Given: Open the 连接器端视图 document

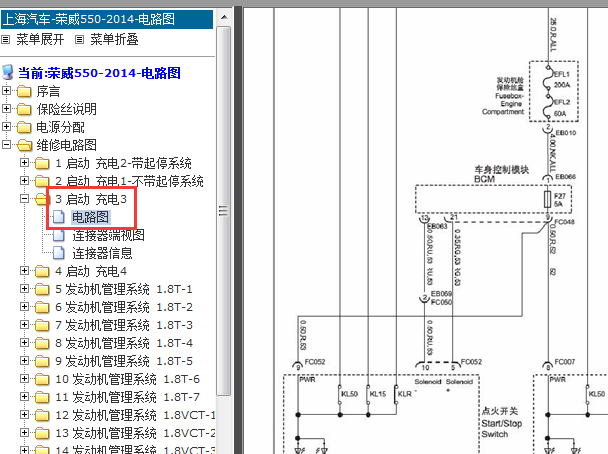Looking at the screenshot, I should [108, 235].
